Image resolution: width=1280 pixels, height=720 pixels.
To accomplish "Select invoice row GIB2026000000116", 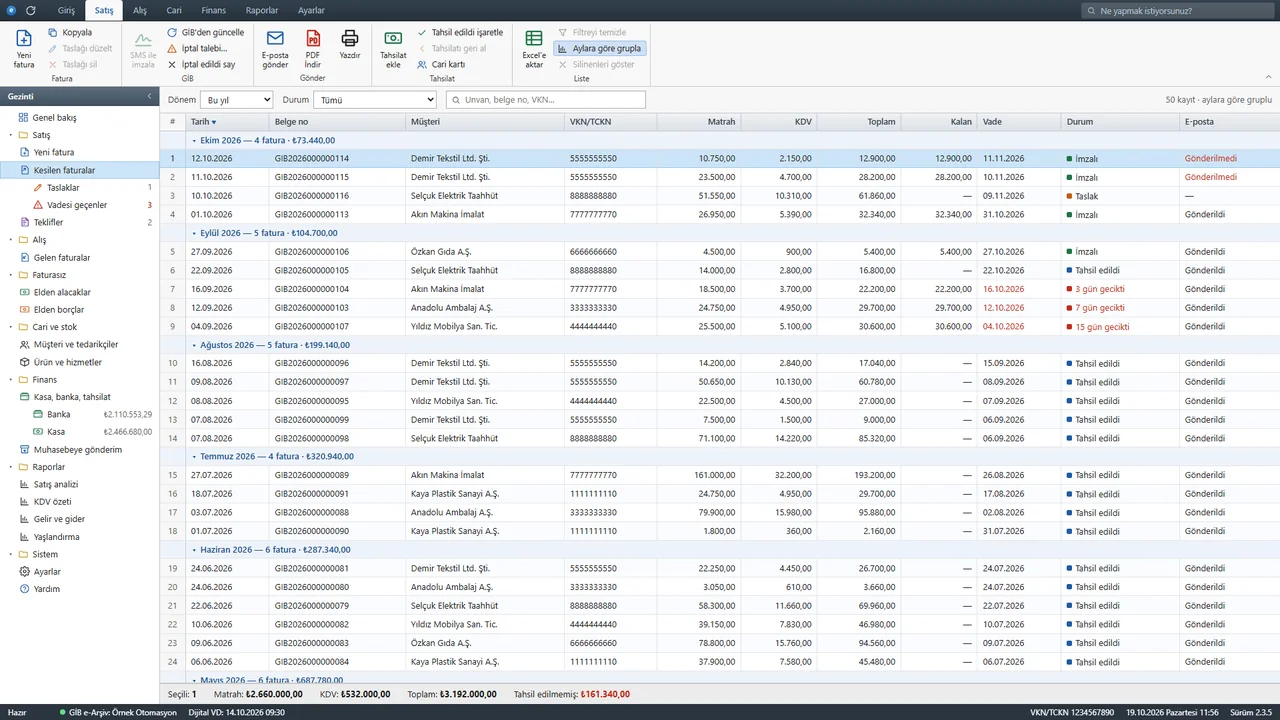I will [x=720, y=196].
